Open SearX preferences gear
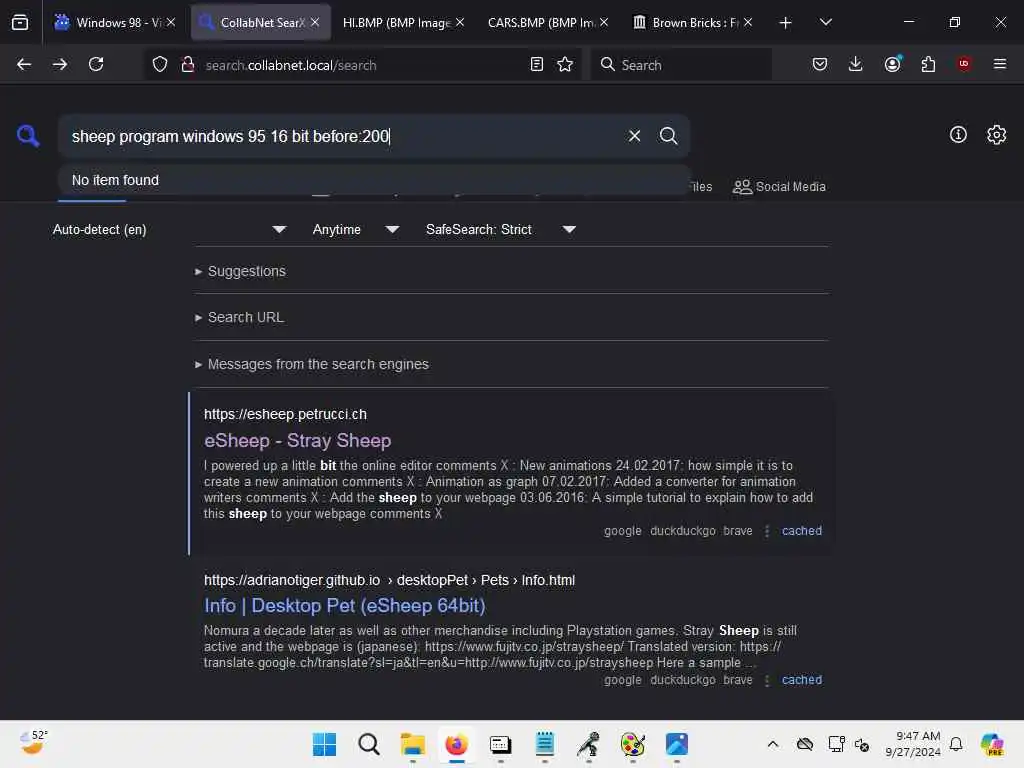 tap(996, 135)
